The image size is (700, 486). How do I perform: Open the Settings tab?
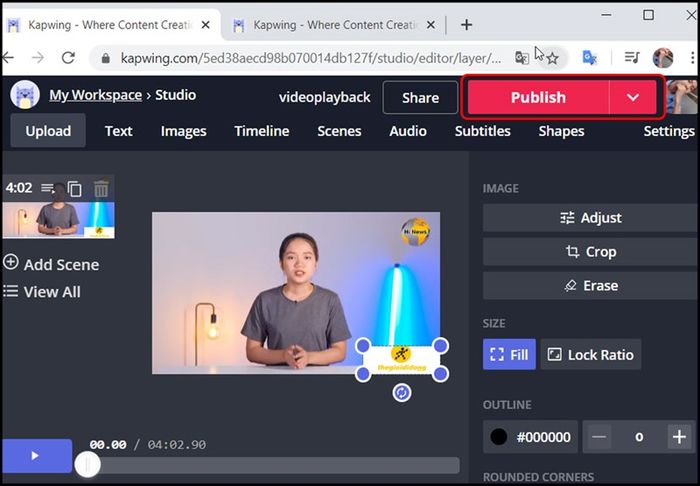(x=669, y=131)
